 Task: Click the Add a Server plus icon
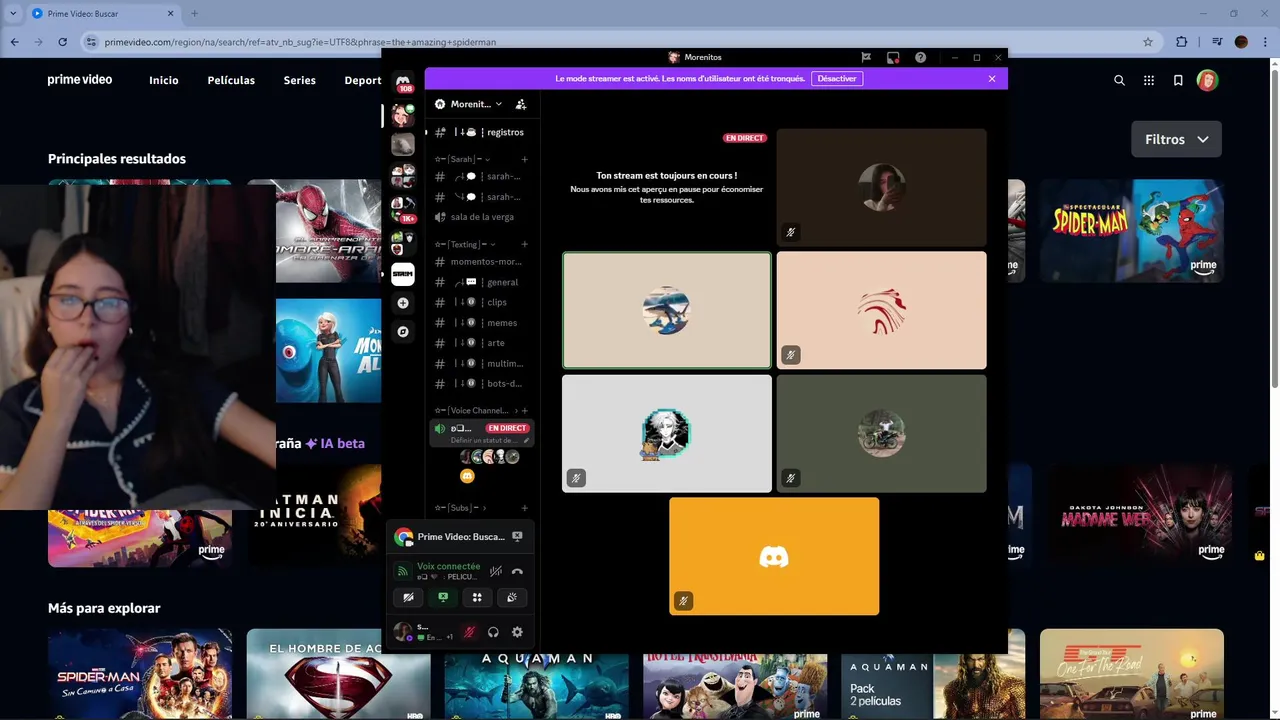(403, 303)
